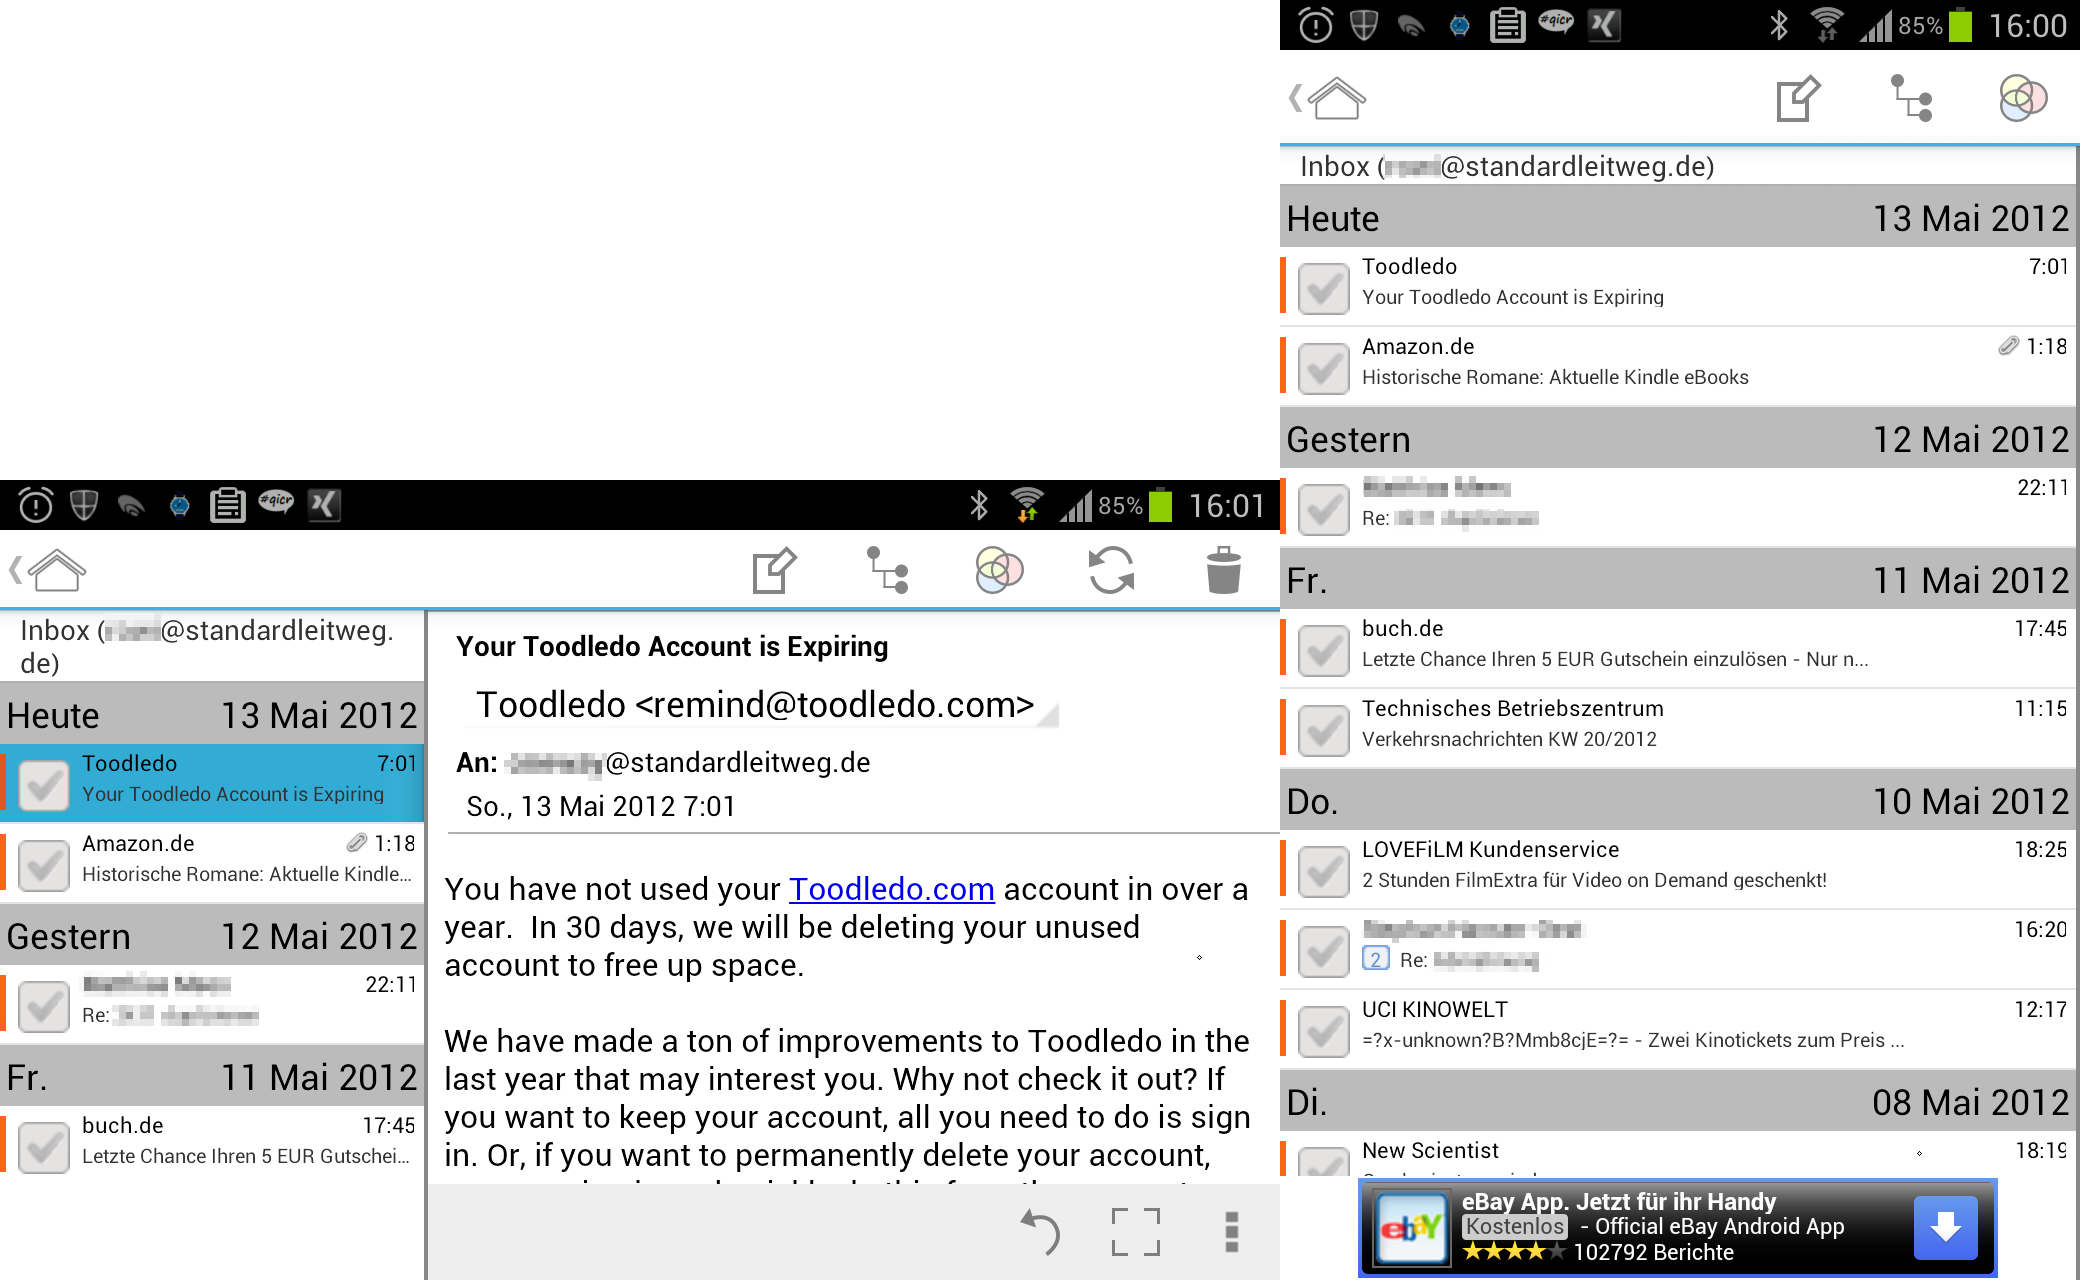Tap alarm clock icon in left status bar
Screen dimensions: 2080x1280
click(36, 505)
